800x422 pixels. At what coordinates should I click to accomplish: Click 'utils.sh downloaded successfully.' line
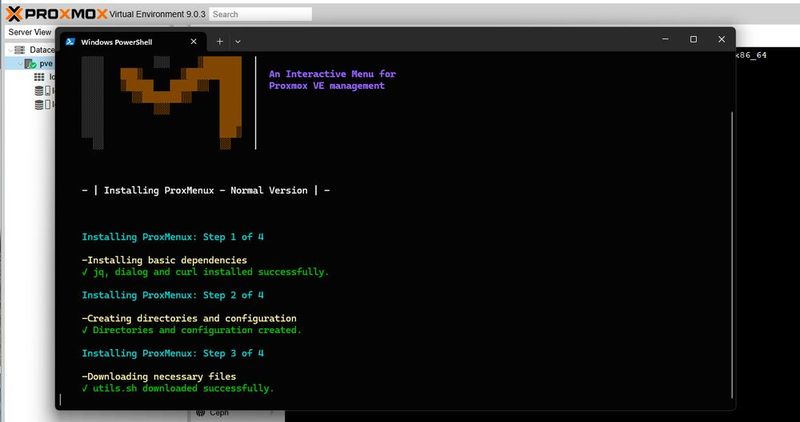(178, 388)
